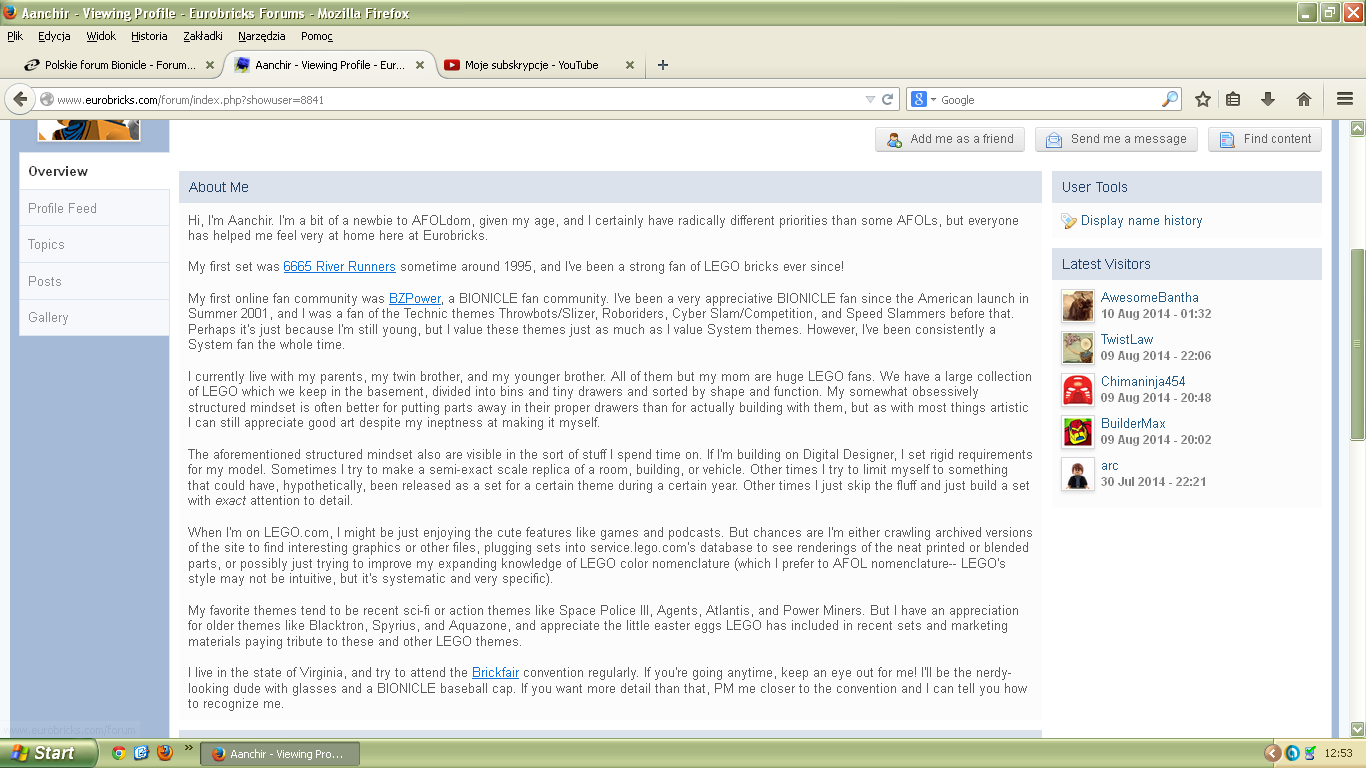Select the Aanchir Viewing Profile browser tab
This screenshot has height=768, width=1366.
[329, 65]
